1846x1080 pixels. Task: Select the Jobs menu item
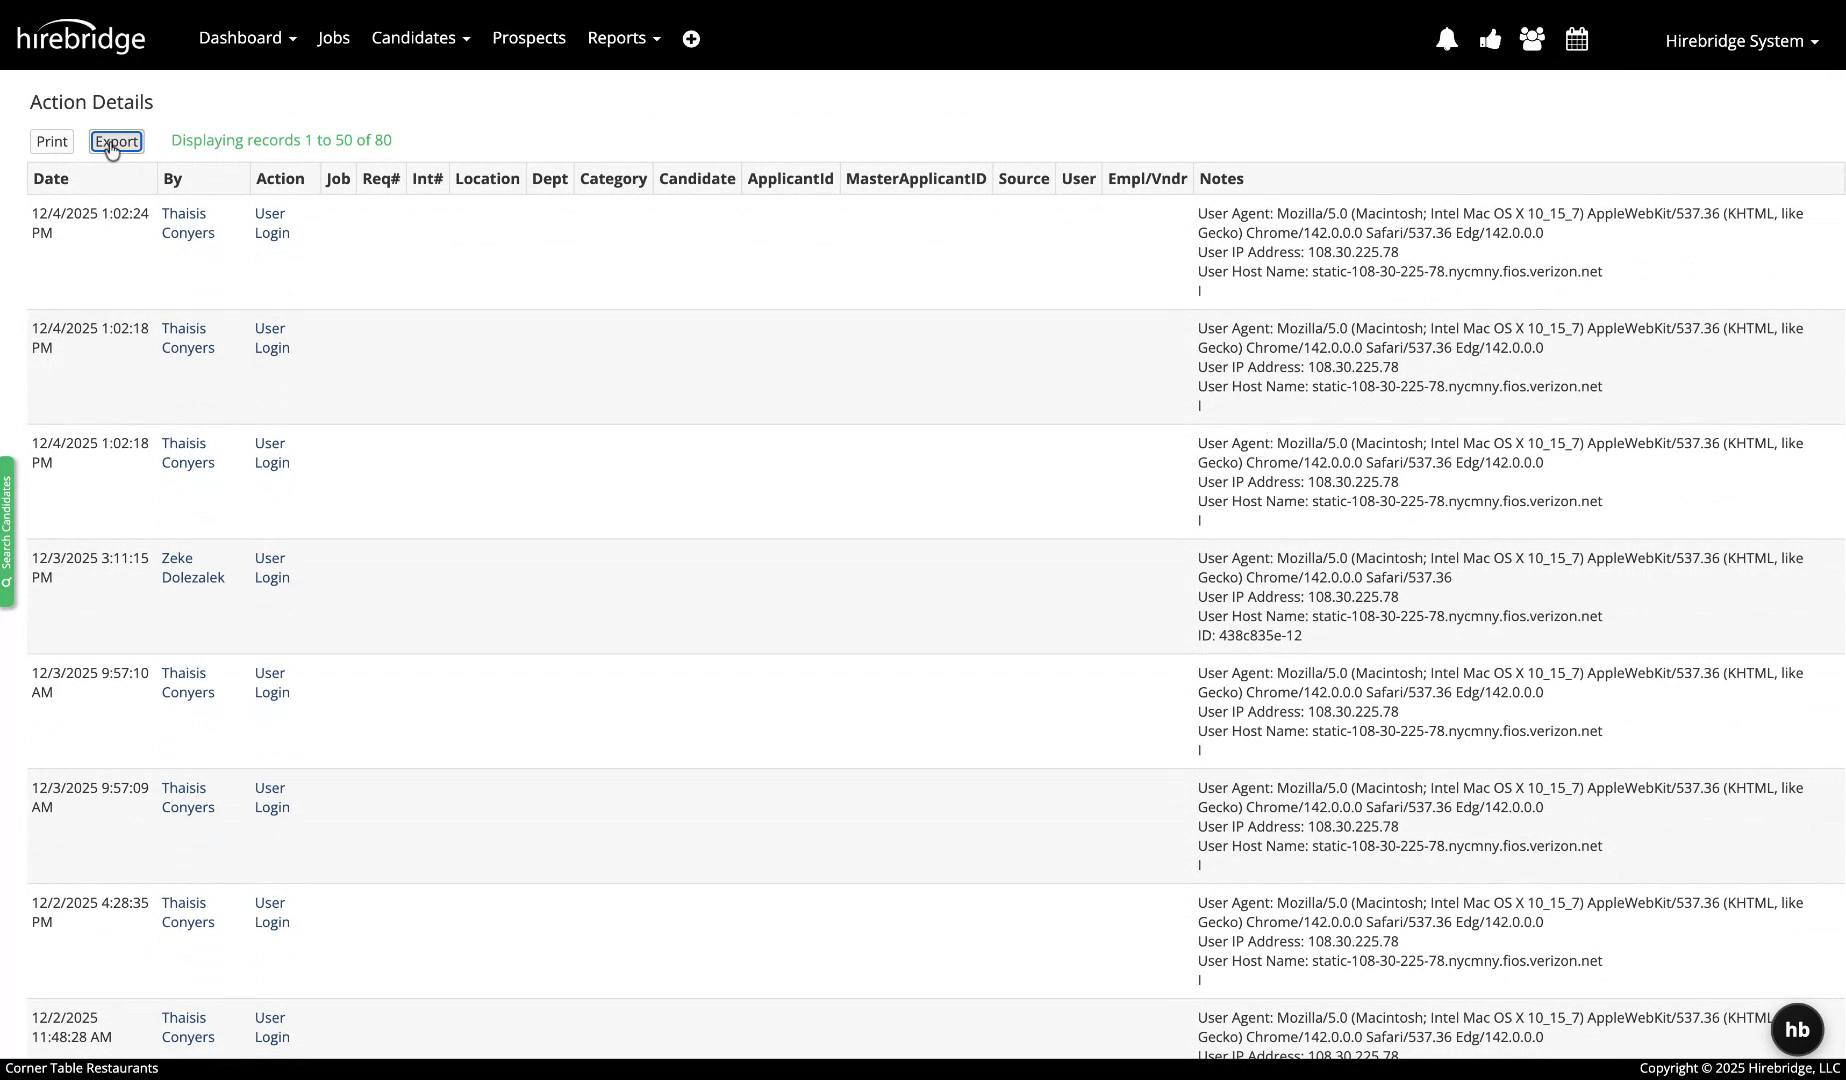333,37
